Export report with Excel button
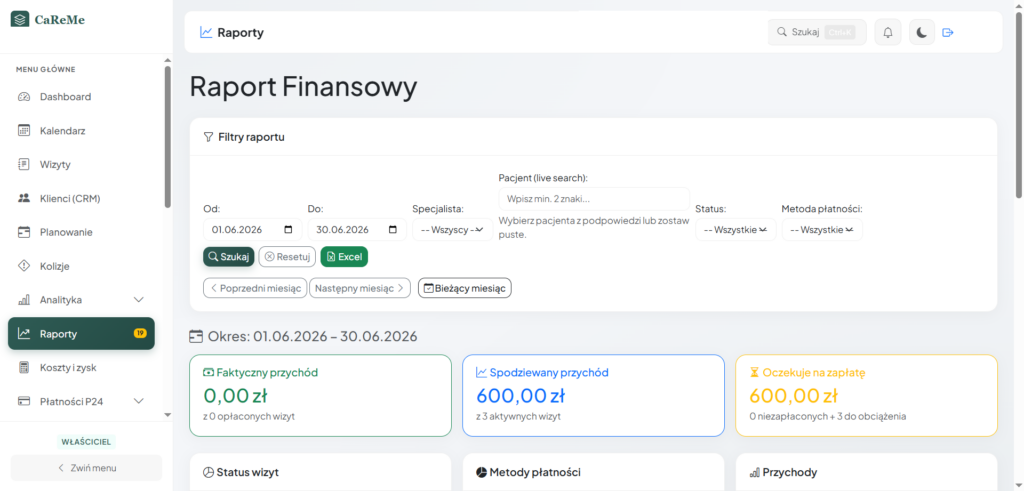 [344, 257]
